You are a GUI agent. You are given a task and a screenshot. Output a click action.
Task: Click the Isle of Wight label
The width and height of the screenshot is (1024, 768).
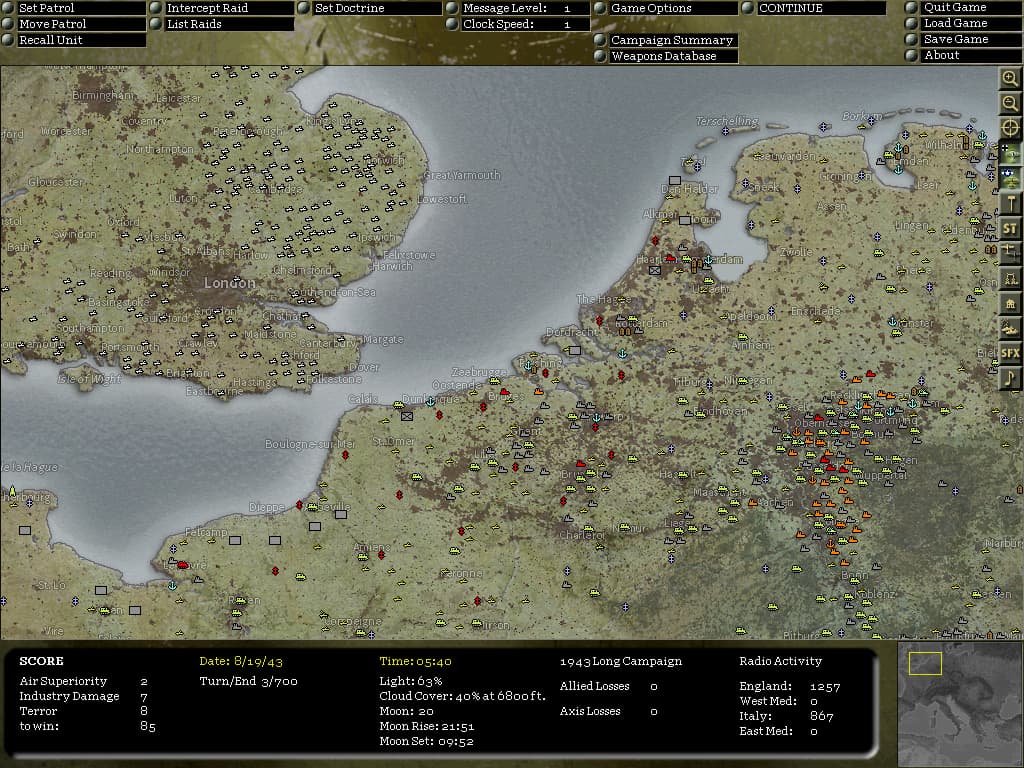tap(89, 378)
